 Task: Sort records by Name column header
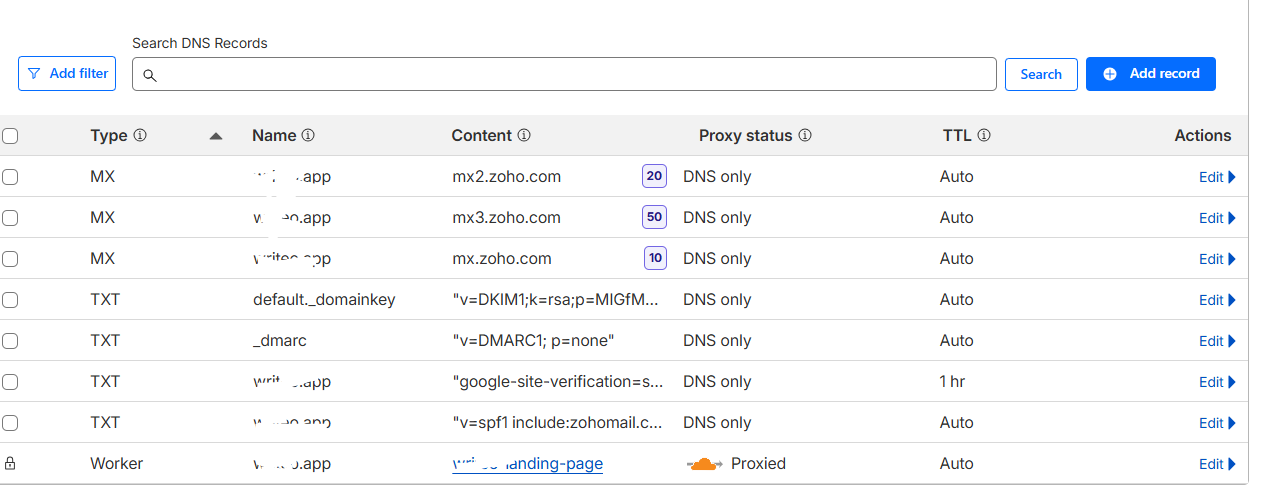point(274,135)
